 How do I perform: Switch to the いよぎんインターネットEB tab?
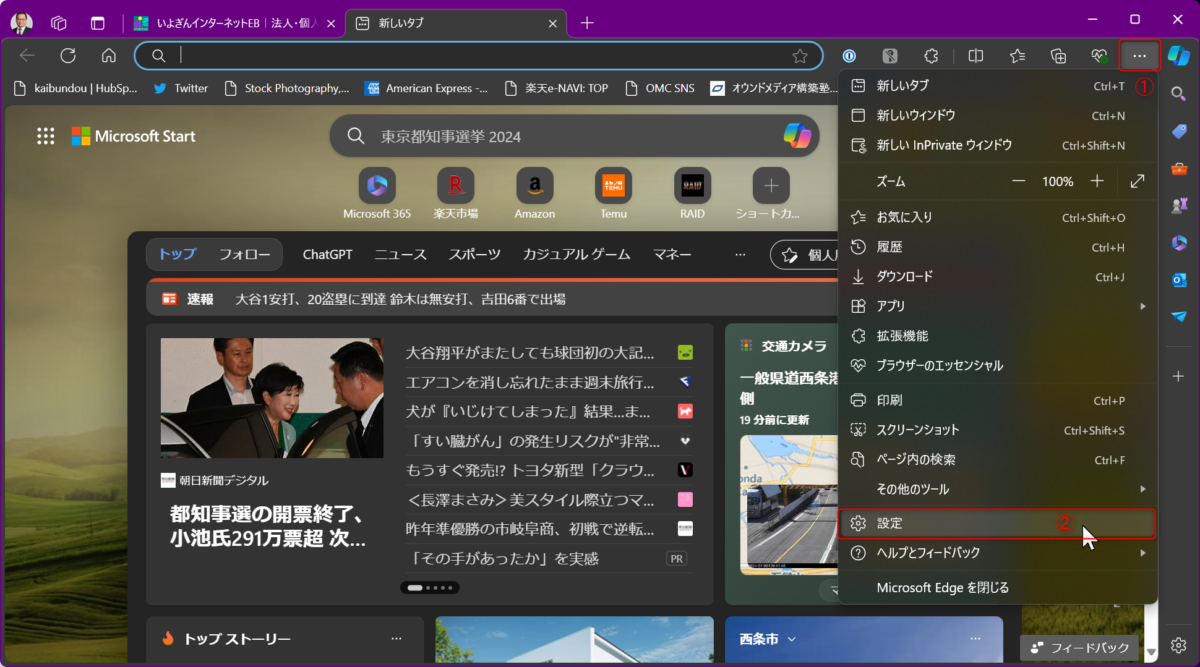(234, 23)
